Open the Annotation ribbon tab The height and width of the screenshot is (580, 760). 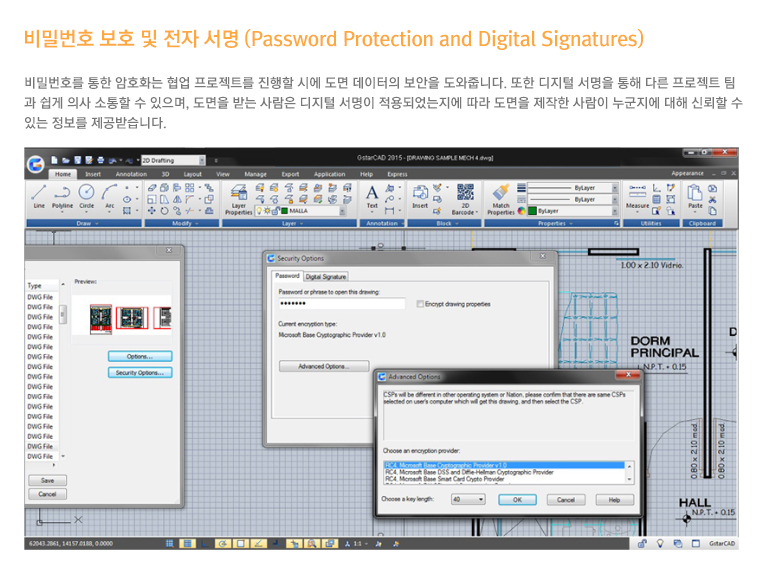131,174
